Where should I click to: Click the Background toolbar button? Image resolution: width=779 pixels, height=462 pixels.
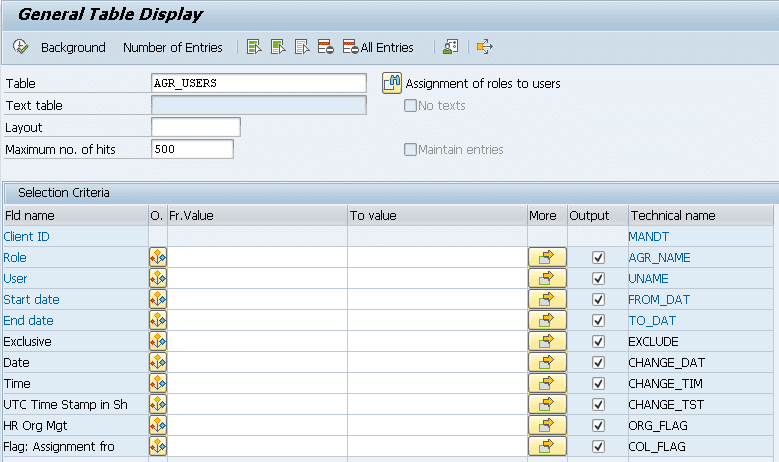click(72, 47)
